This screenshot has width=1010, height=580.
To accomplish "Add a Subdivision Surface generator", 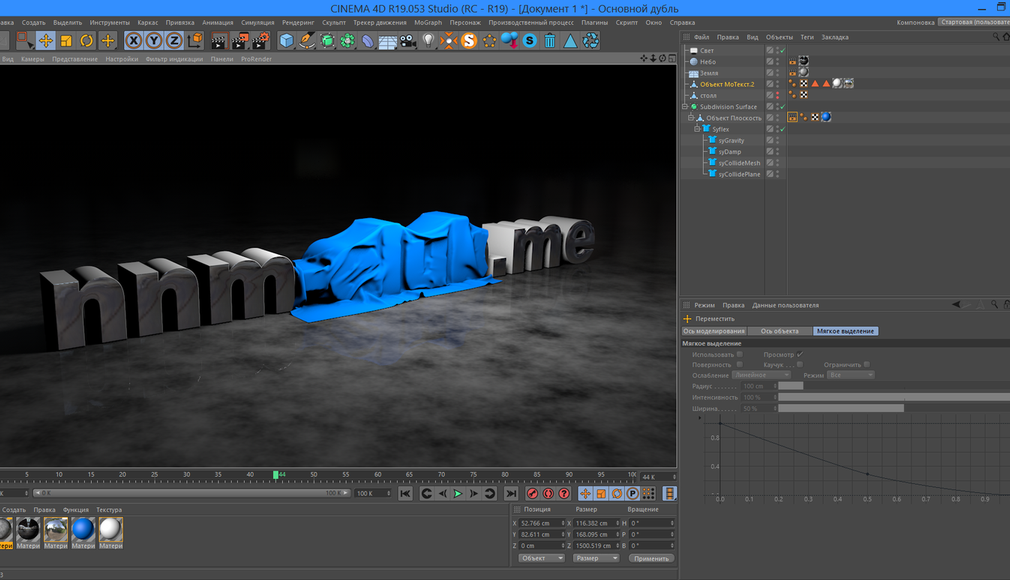I will point(327,41).
